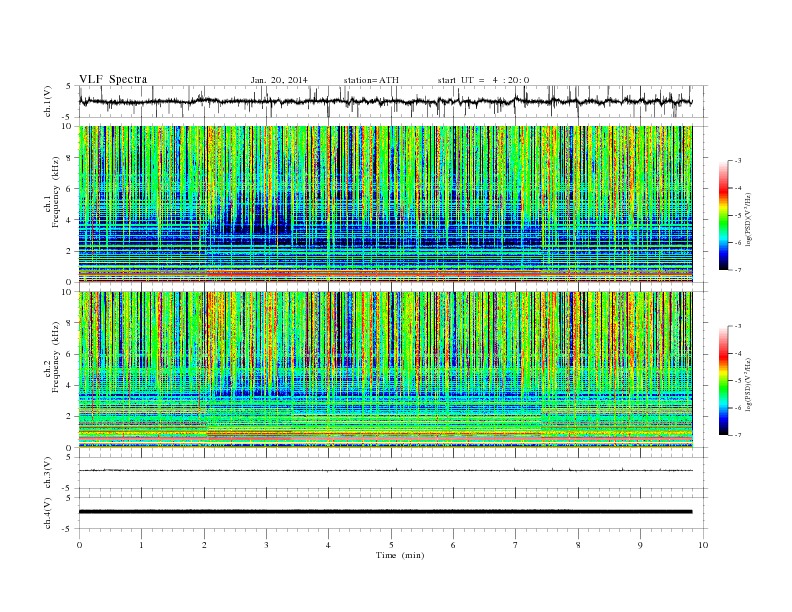Click the "2" tick on the time axis
The image size is (792, 612).
pyautogui.click(x=204, y=545)
